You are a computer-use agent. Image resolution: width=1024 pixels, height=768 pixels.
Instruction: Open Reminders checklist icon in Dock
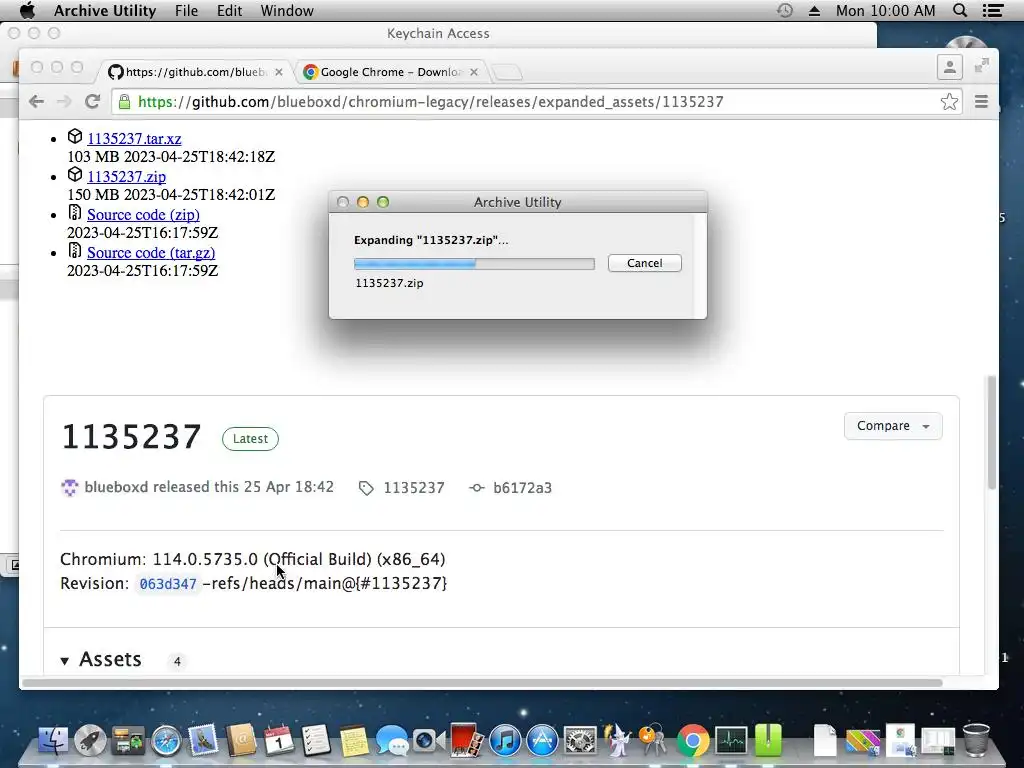tap(316, 741)
